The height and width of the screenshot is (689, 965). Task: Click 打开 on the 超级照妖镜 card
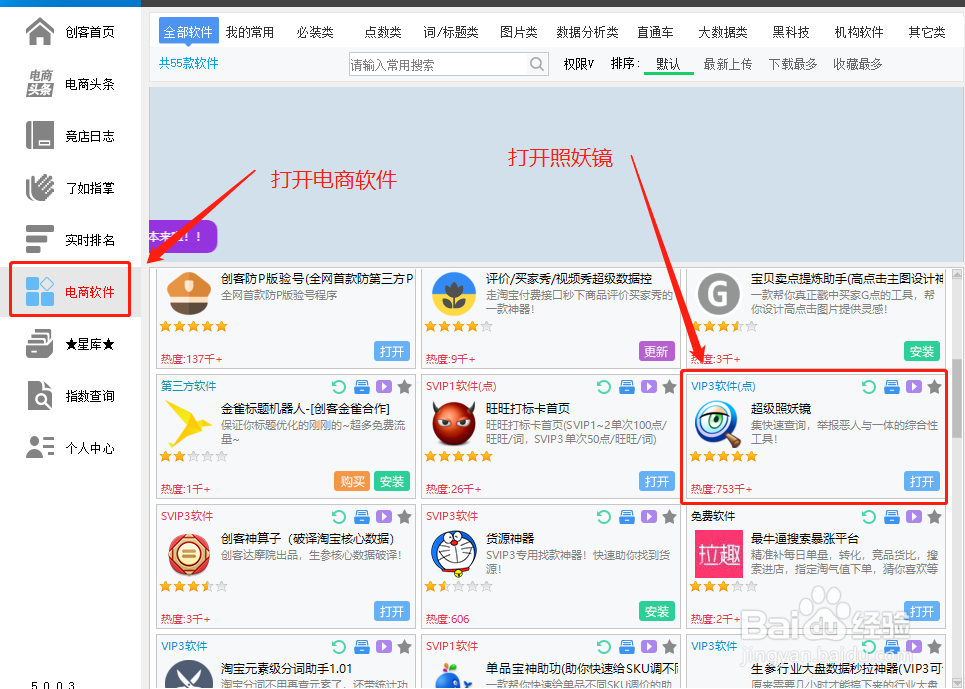pyautogui.click(x=922, y=481)
